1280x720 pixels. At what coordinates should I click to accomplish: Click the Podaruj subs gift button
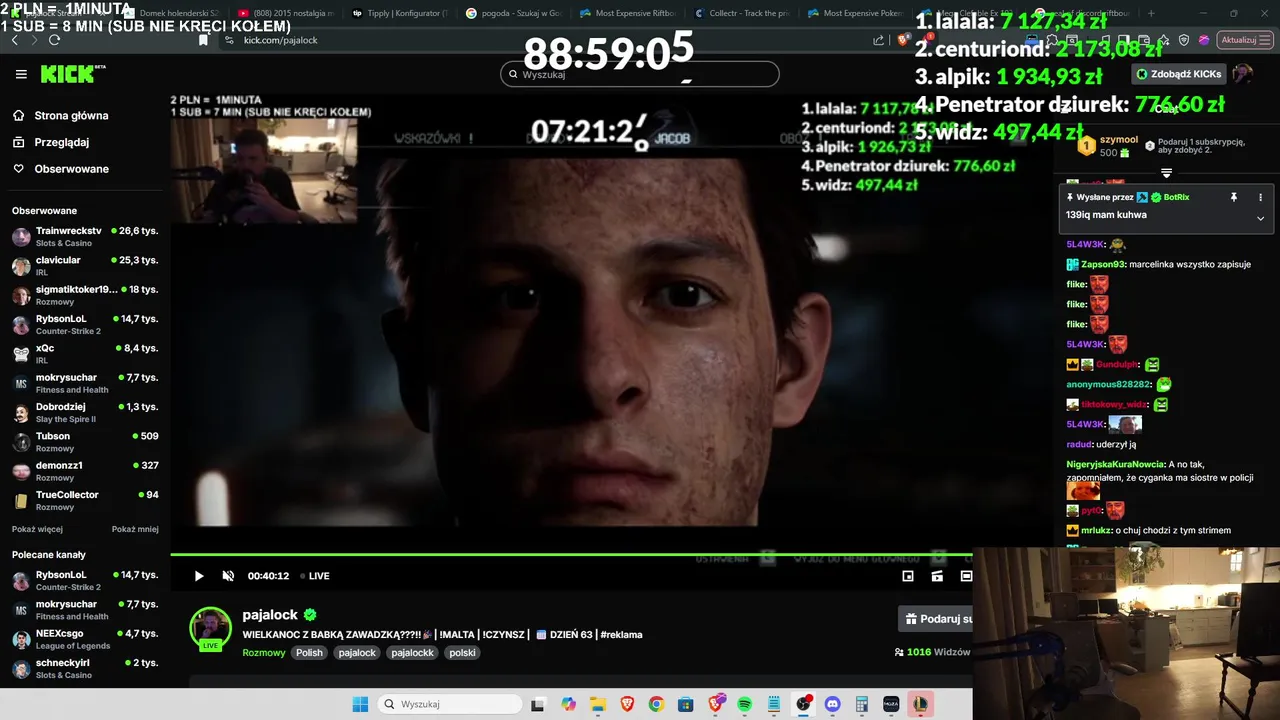click(x=935, y=619)
